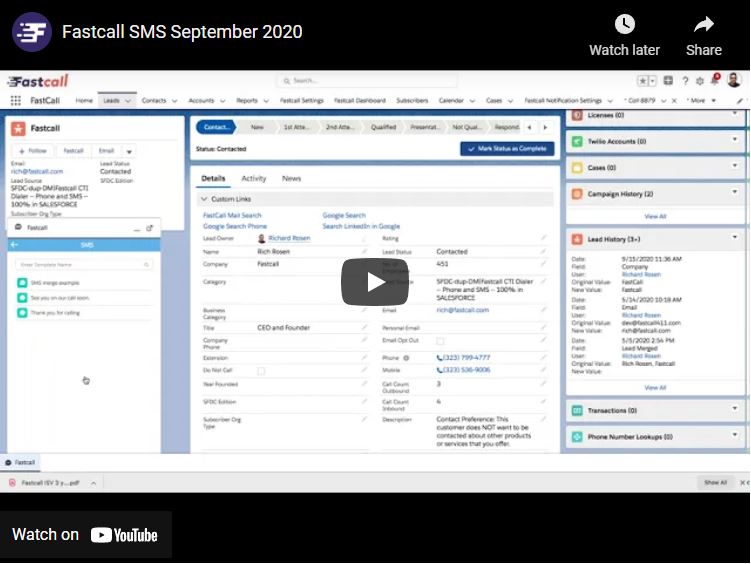Open the Campaign History dropdown arrow

point(735,192)
